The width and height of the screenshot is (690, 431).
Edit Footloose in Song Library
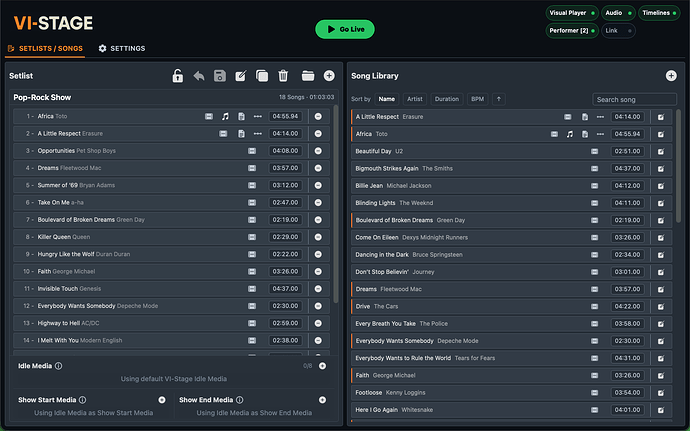point(661,393)
